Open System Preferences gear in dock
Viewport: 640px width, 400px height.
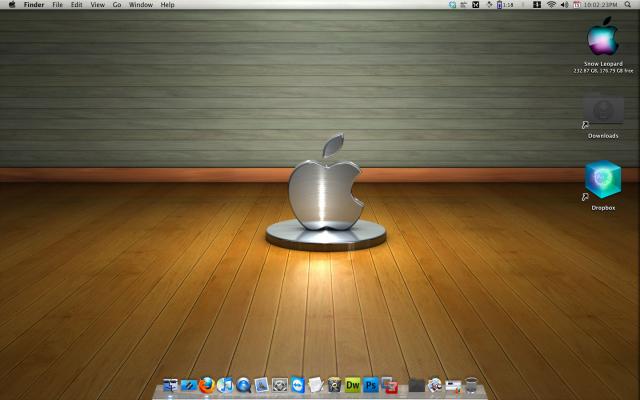(280, 385)
